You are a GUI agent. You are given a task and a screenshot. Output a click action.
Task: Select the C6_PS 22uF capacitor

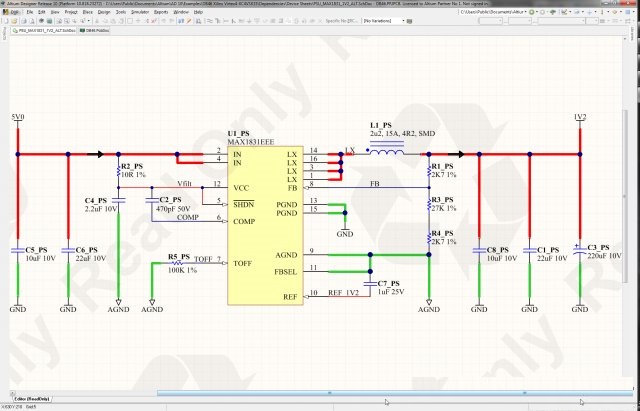click(68, 250)
